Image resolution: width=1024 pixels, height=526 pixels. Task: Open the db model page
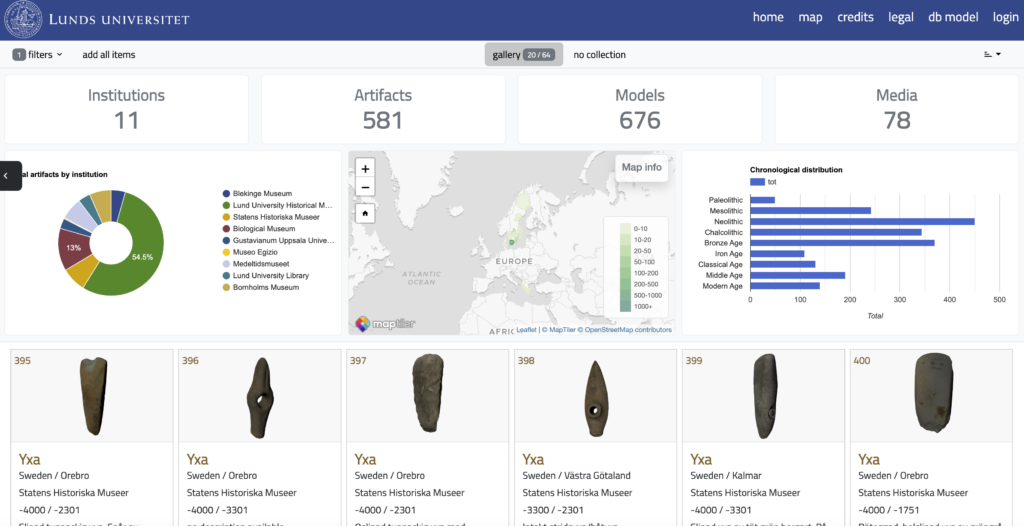tap(953, 18)
